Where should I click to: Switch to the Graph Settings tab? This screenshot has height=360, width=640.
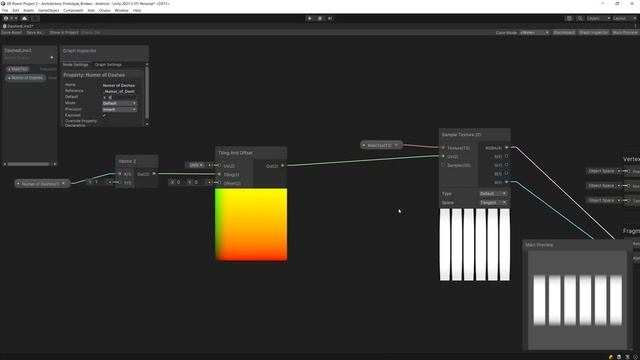click(108, 64)
